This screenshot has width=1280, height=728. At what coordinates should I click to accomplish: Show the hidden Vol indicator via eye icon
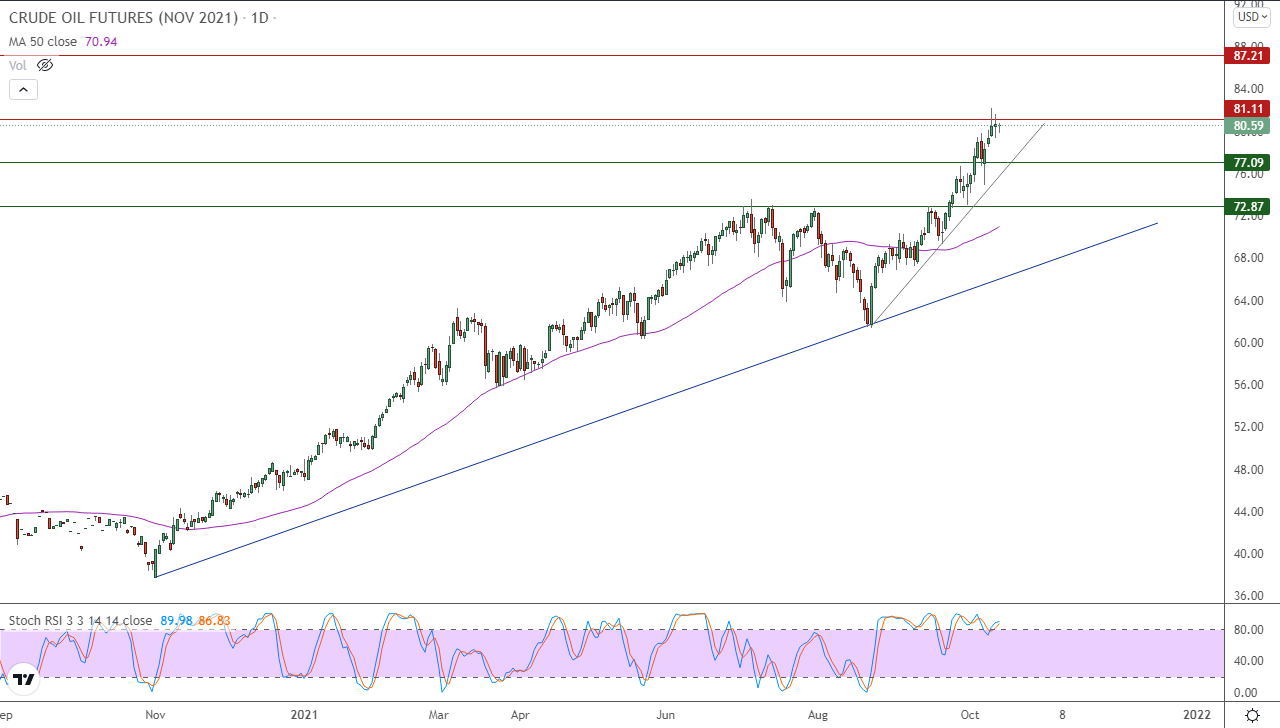coord(44,65)
